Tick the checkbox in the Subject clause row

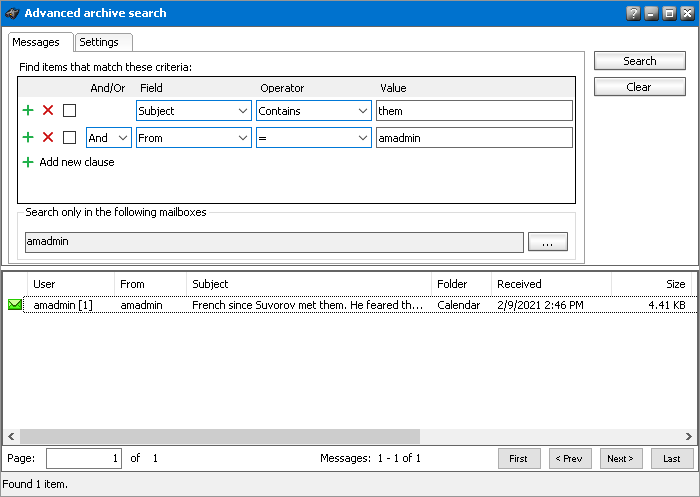(x=70, y=111)
